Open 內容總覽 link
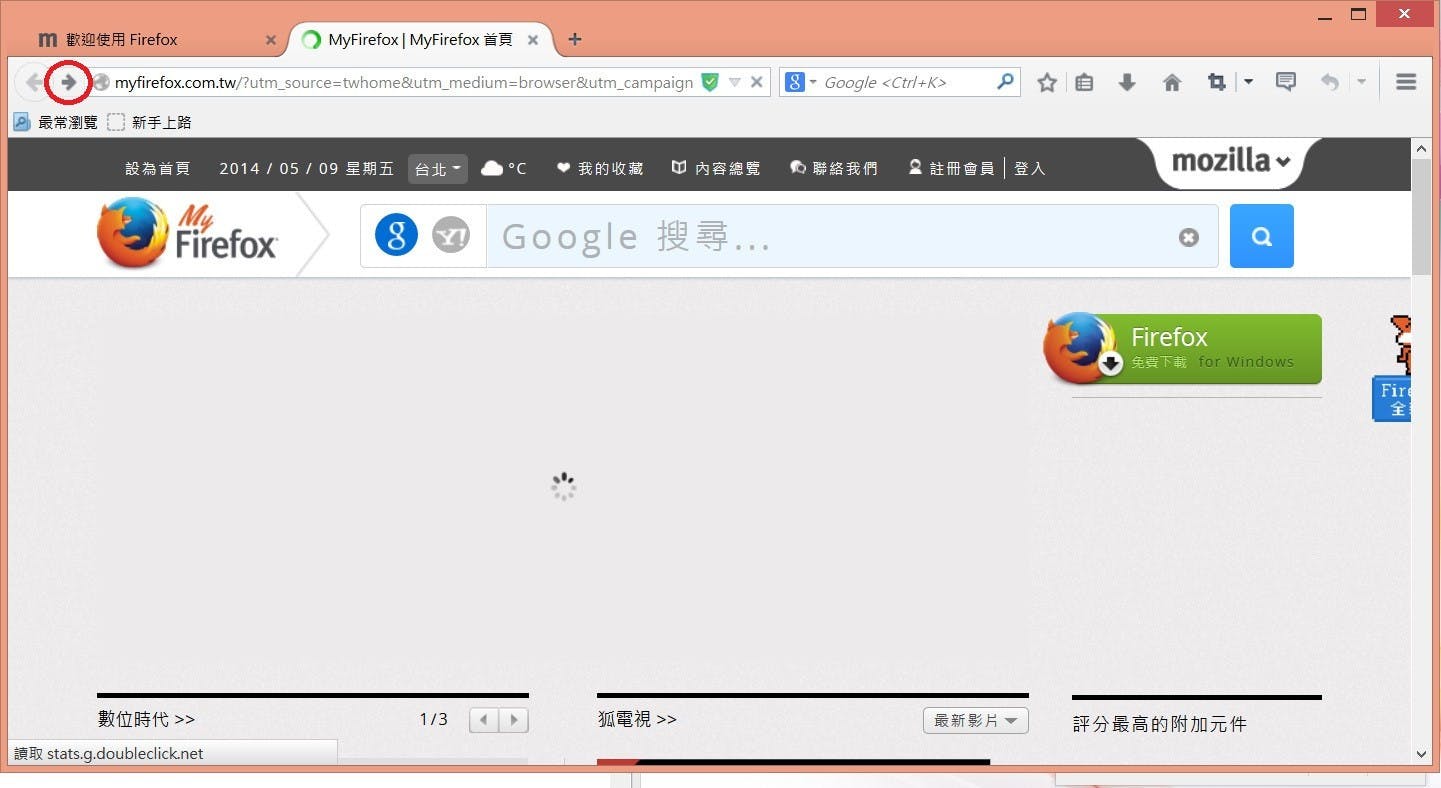 [x=716, y=168]
